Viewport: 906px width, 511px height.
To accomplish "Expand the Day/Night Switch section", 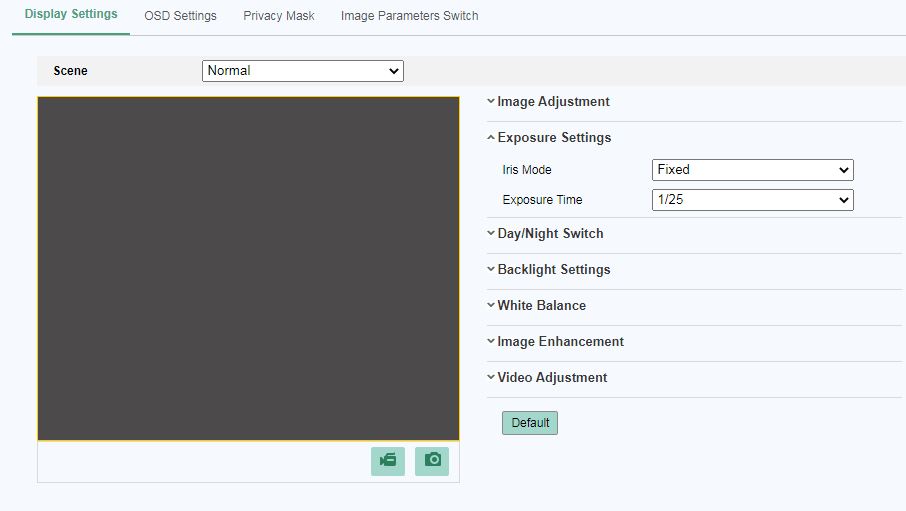I will (550, 234).
